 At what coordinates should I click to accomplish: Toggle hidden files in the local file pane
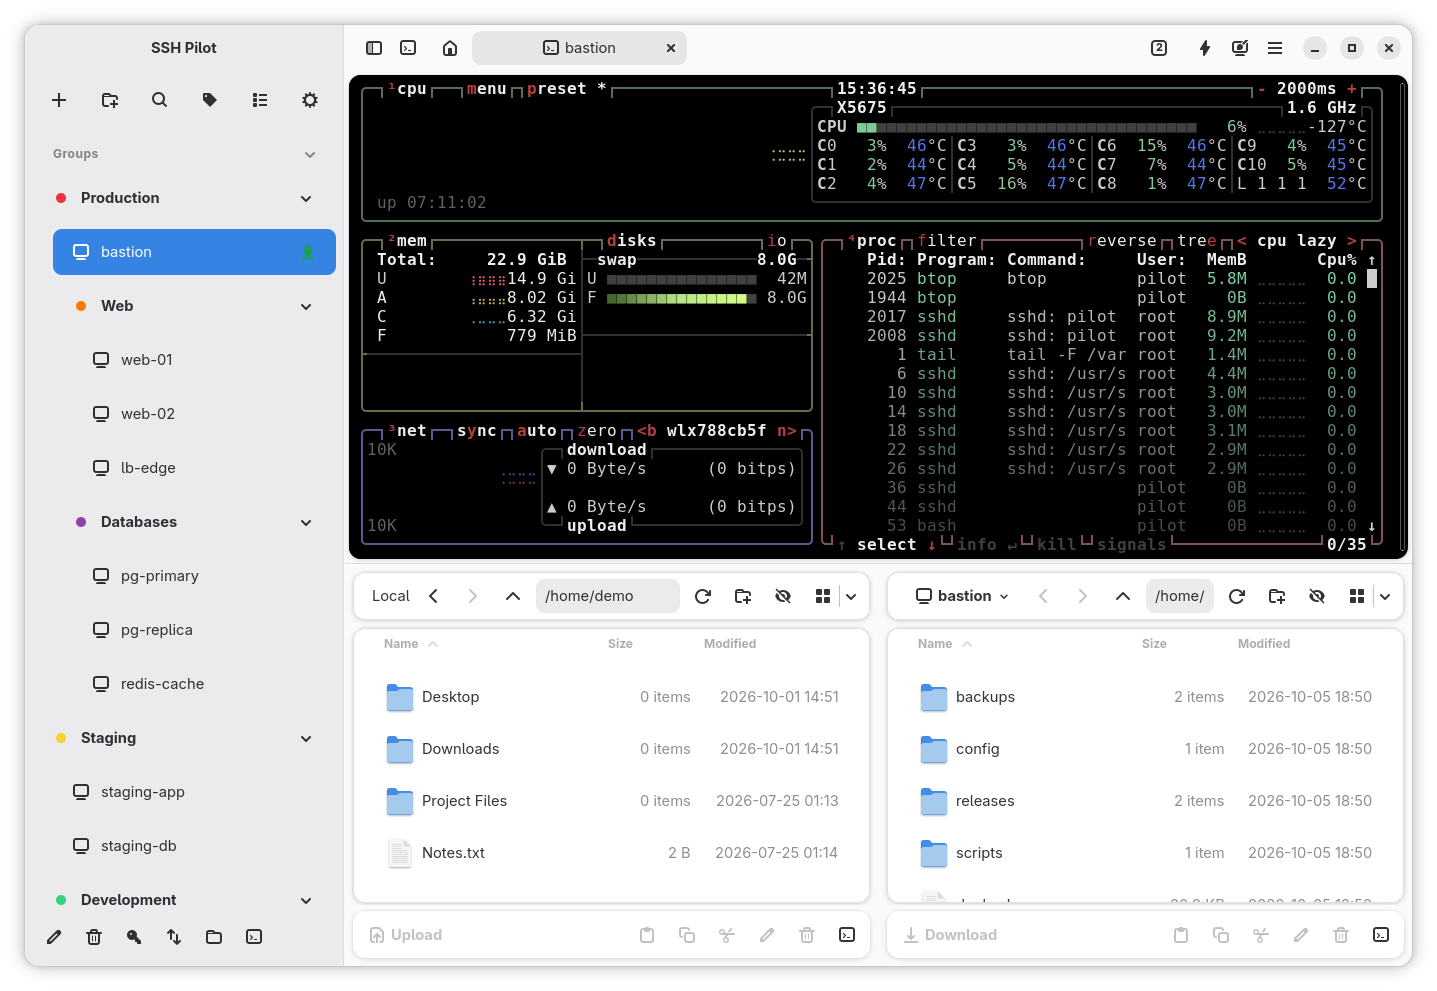click(x=783, y=596)
